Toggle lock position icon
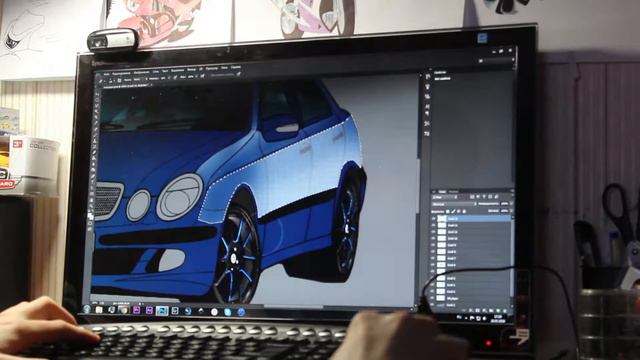 (x=459, y=211)
